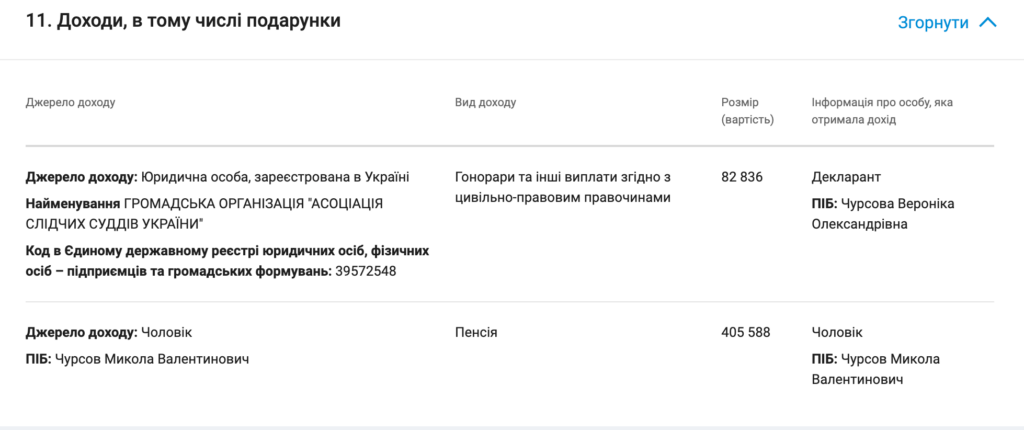Click the Інформація про особу column header

881,111
